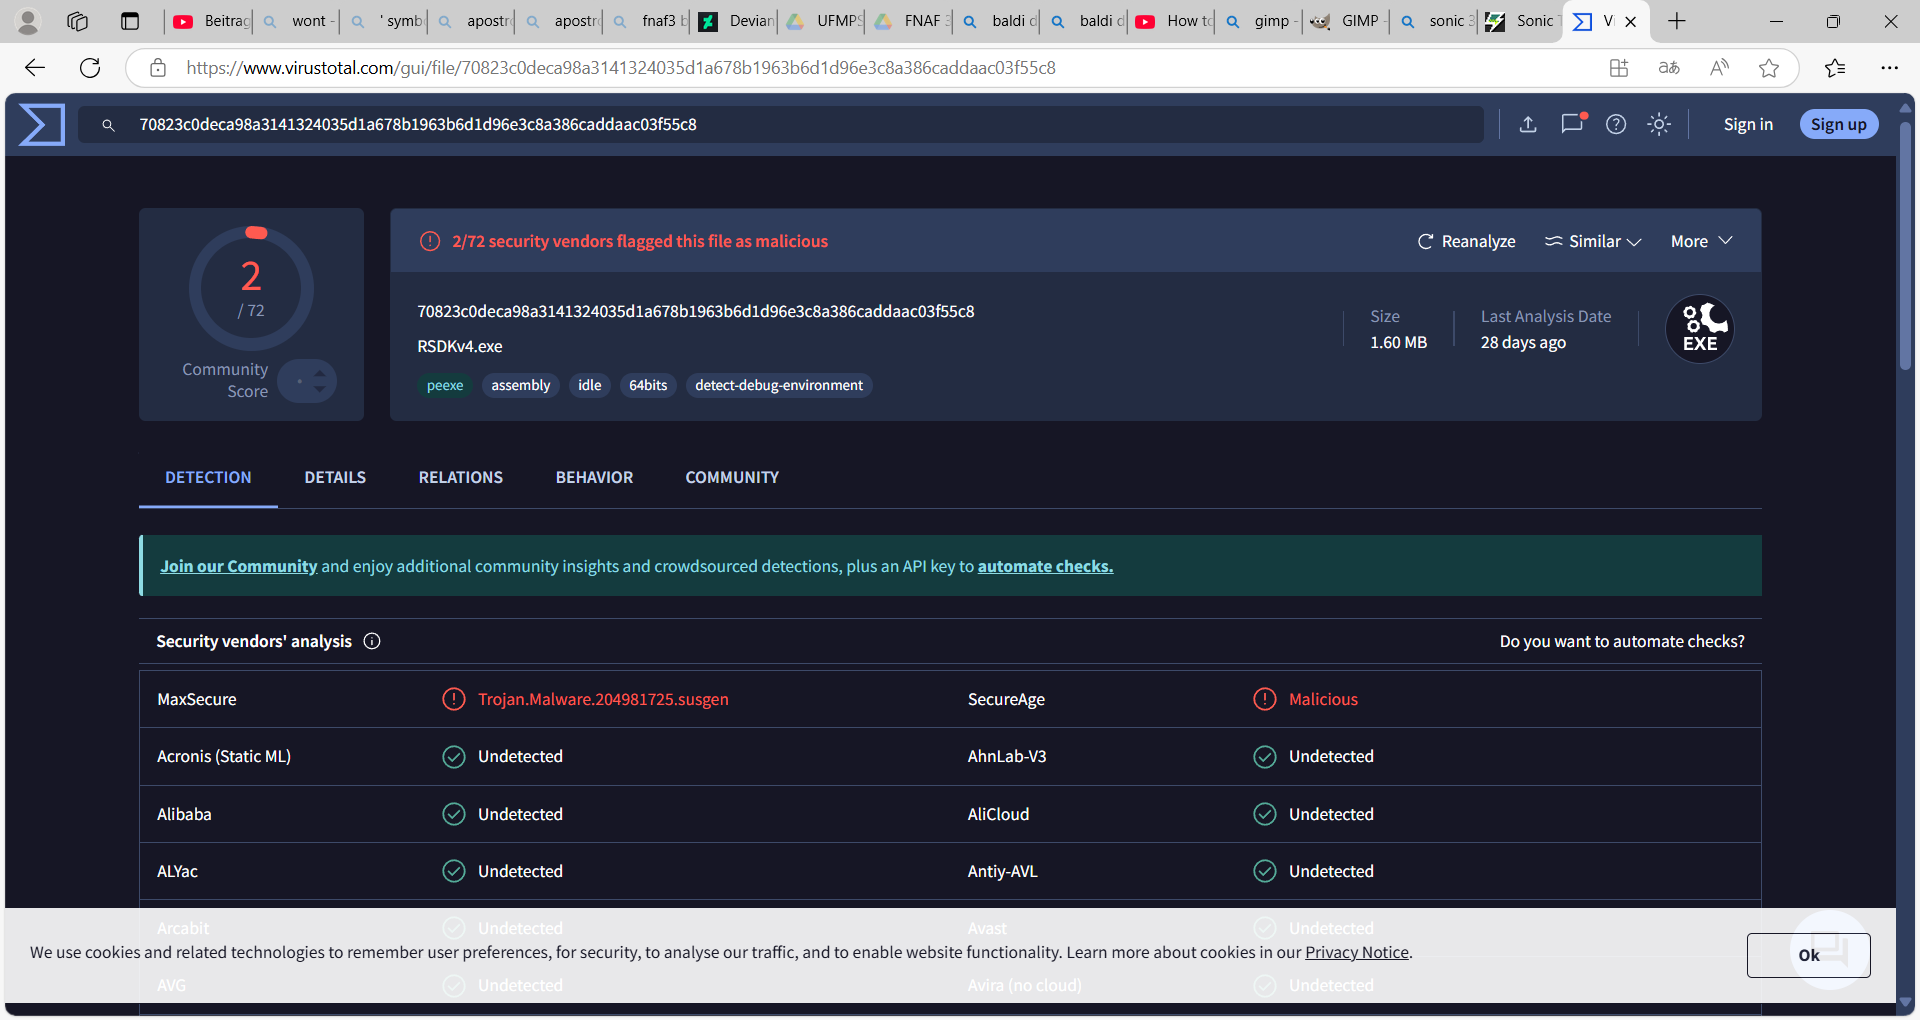The height and width of the screenshot is (1020, 1920).
Task: Click the assembly tag
Action: coord(521,385)
